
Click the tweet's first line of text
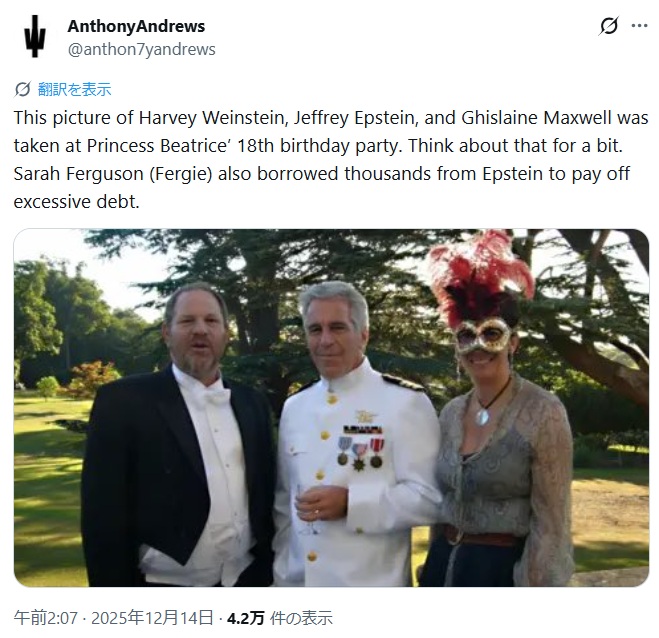click(331, 118)
